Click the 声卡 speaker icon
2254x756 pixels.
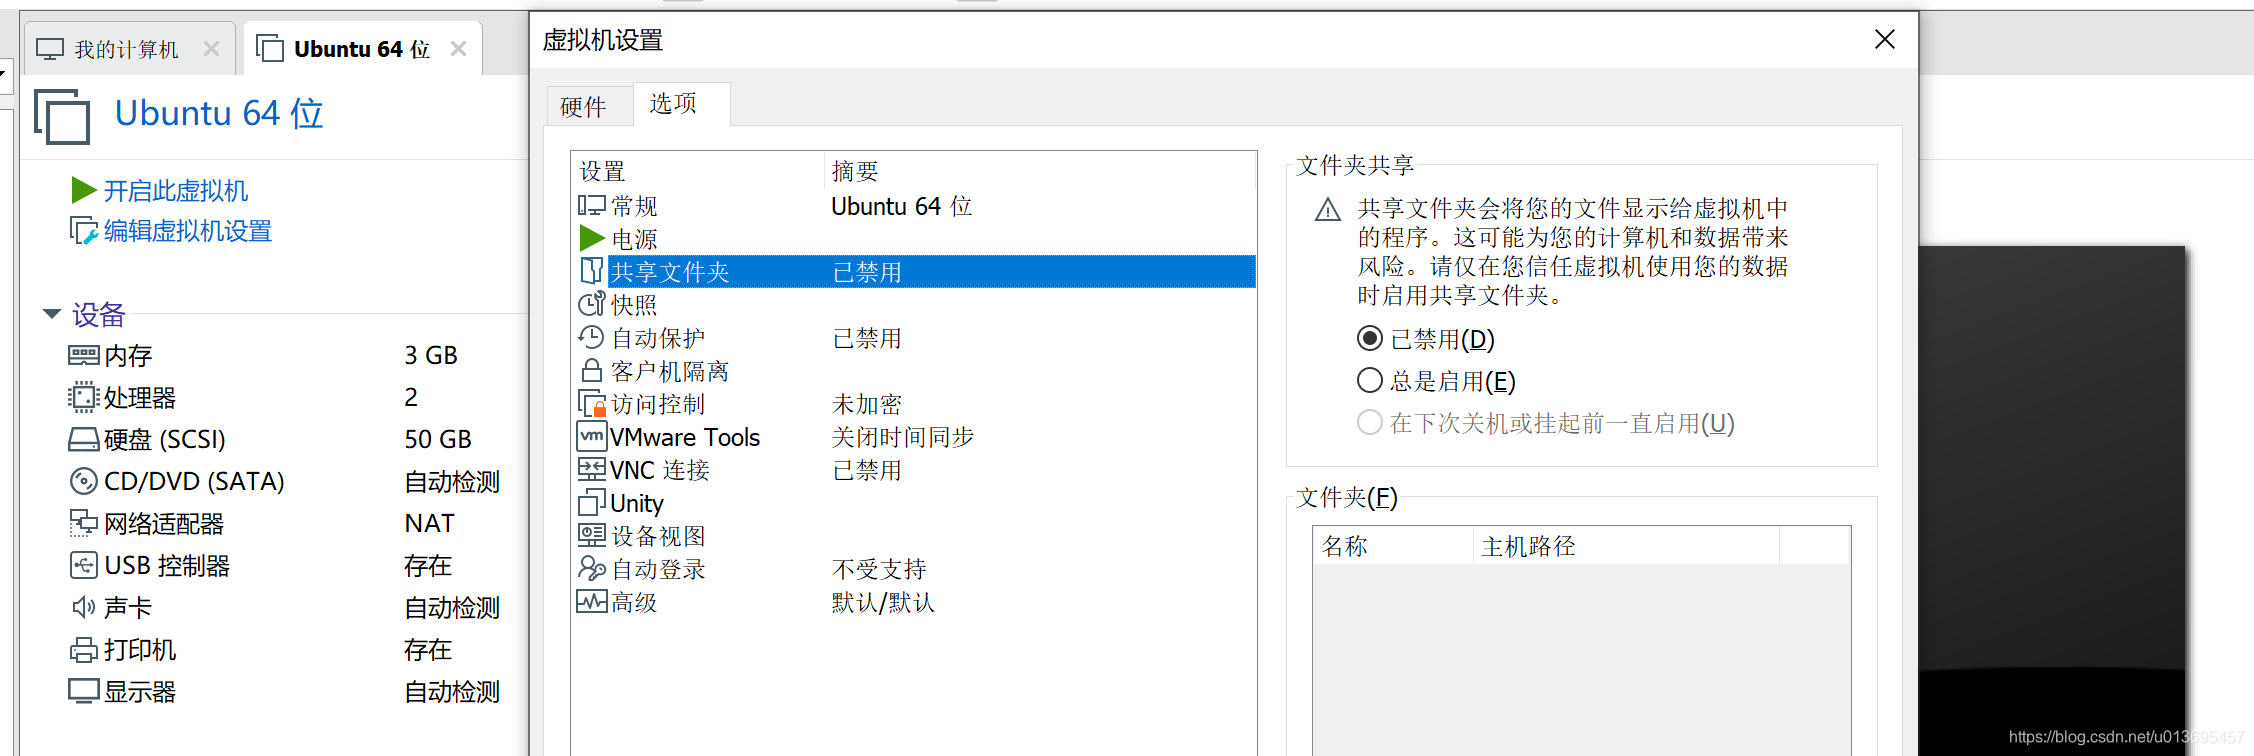coord(84,607)
